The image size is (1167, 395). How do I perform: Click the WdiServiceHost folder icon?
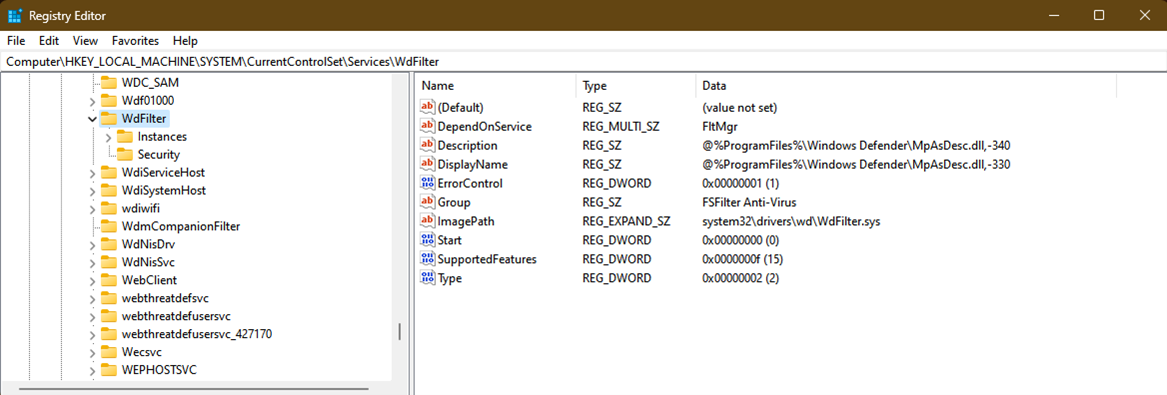tap(109, 172)
